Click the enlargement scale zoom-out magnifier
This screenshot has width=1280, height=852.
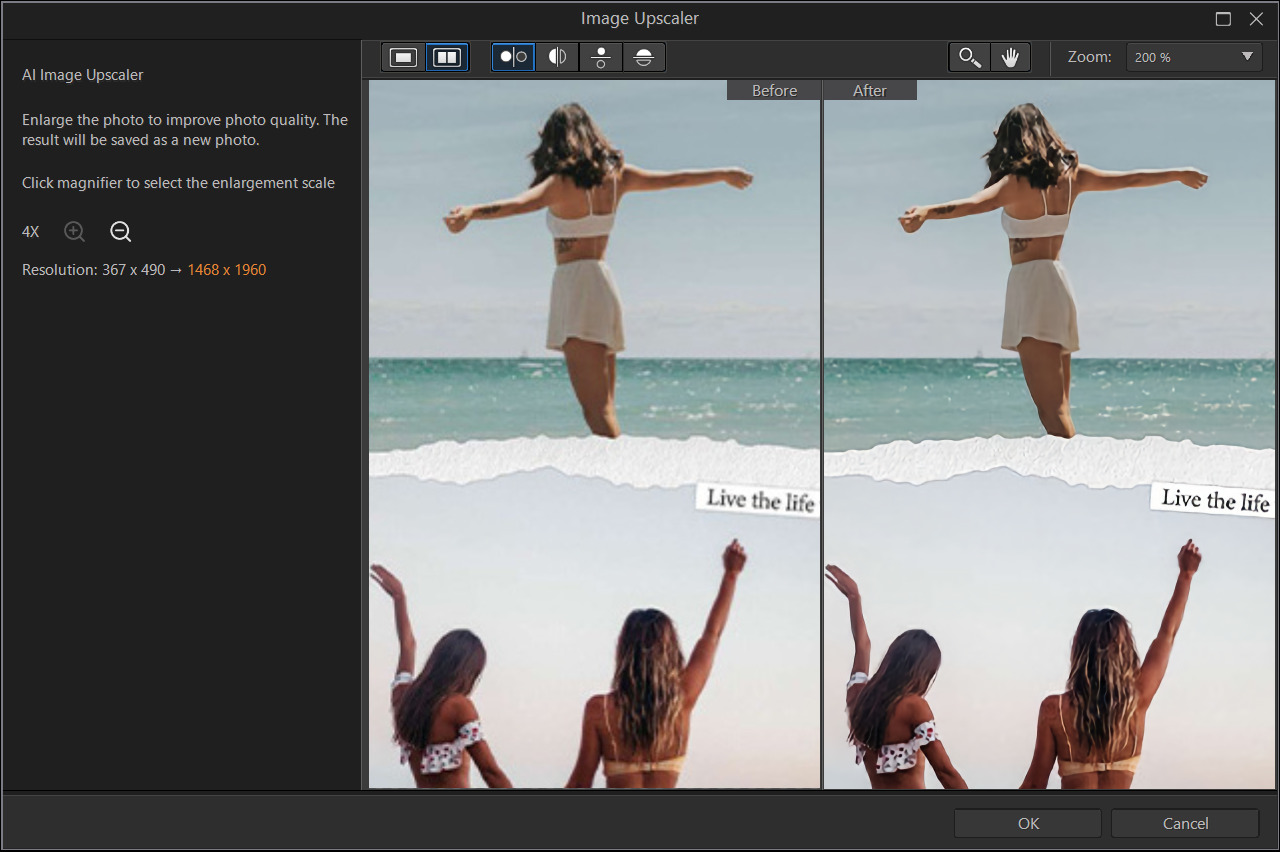pyautogui.click(x=120, y=231)
